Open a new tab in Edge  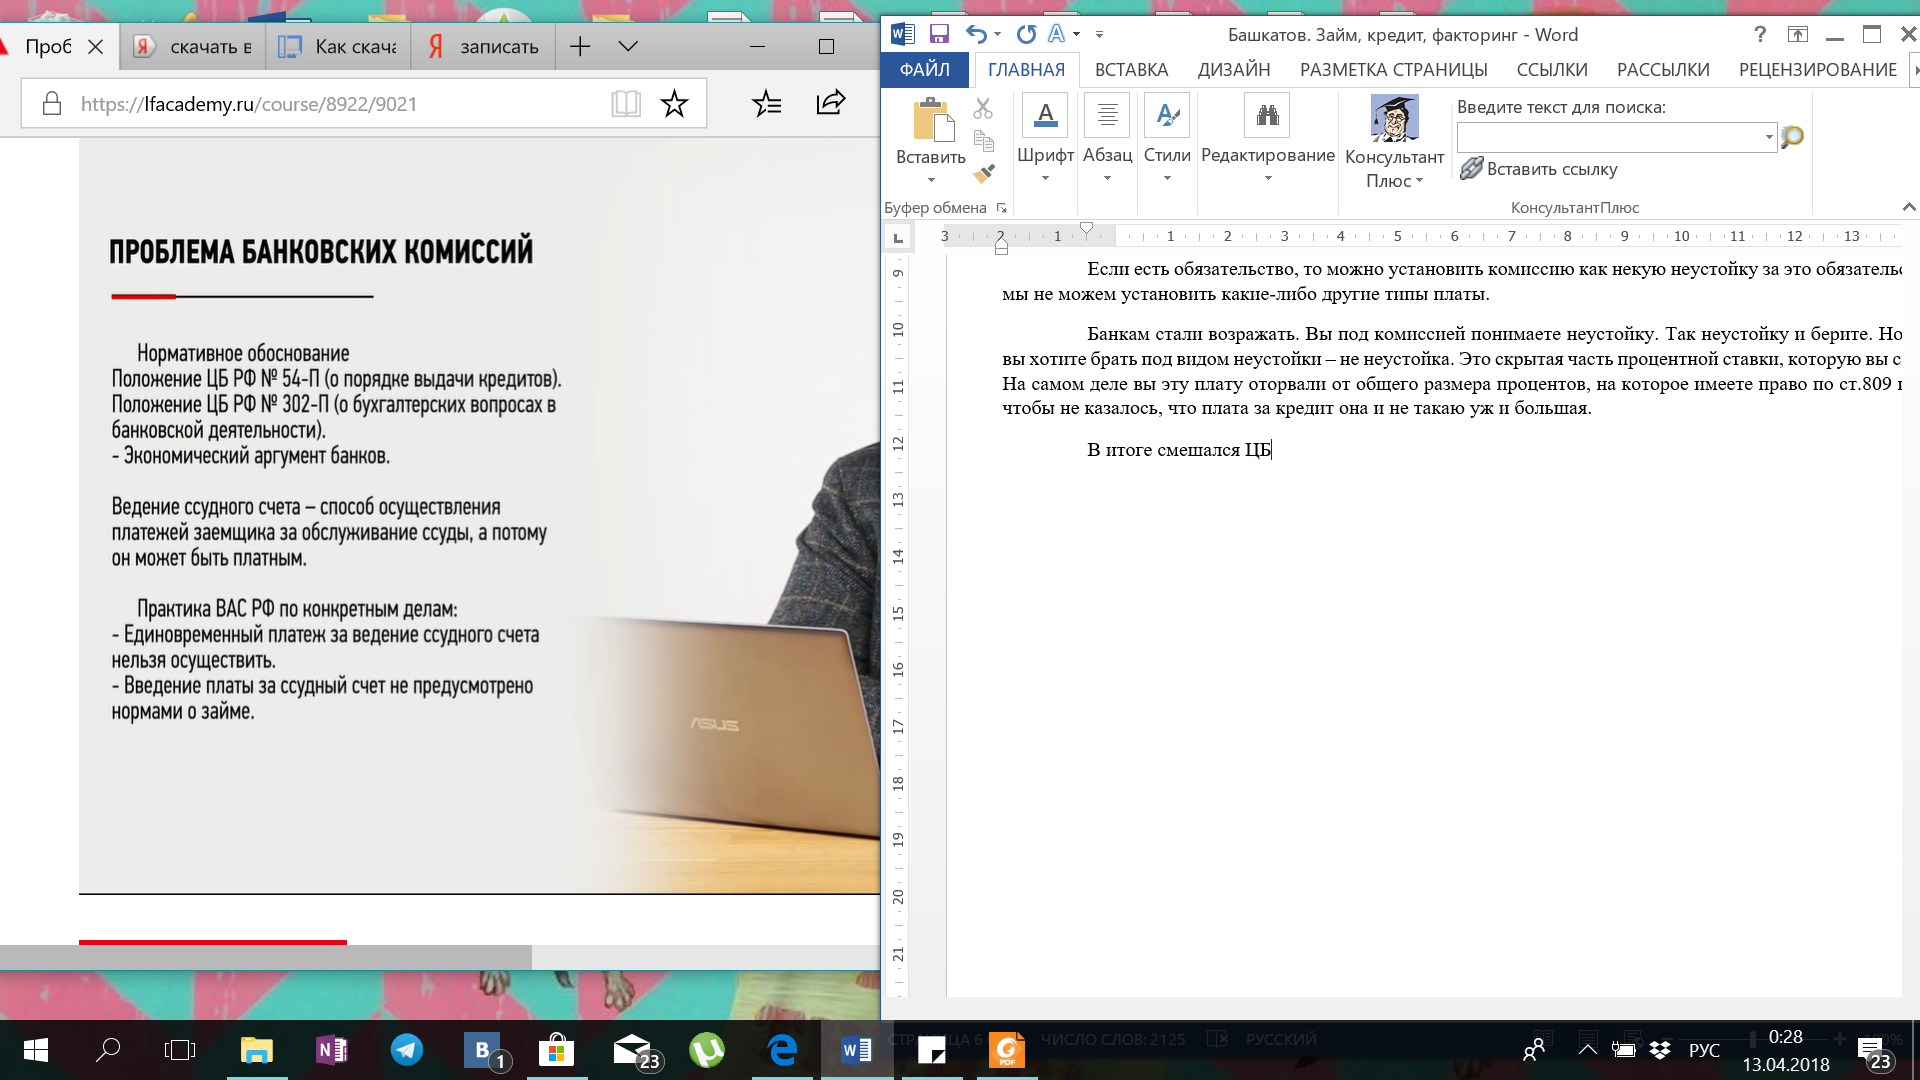(x=580, y=46)
